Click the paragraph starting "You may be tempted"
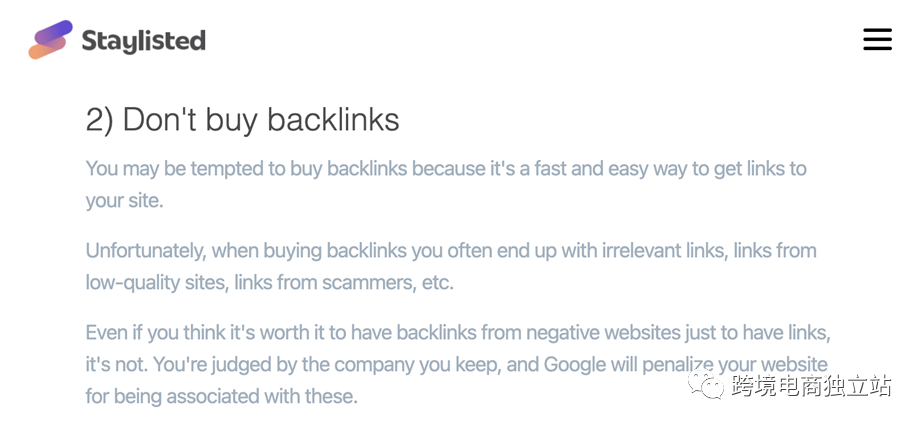 [x=446, y=185]
